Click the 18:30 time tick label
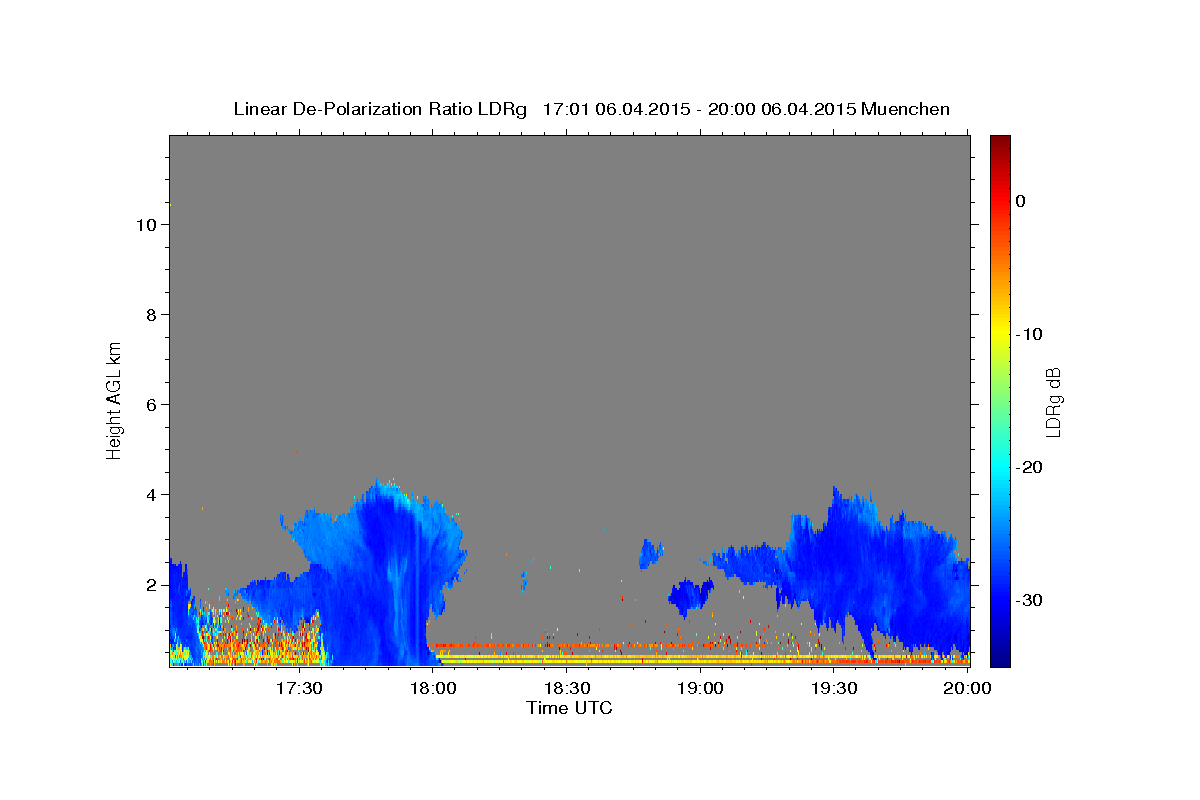The width and height of the screenshot is (1200, 800). tap(566, 688)
